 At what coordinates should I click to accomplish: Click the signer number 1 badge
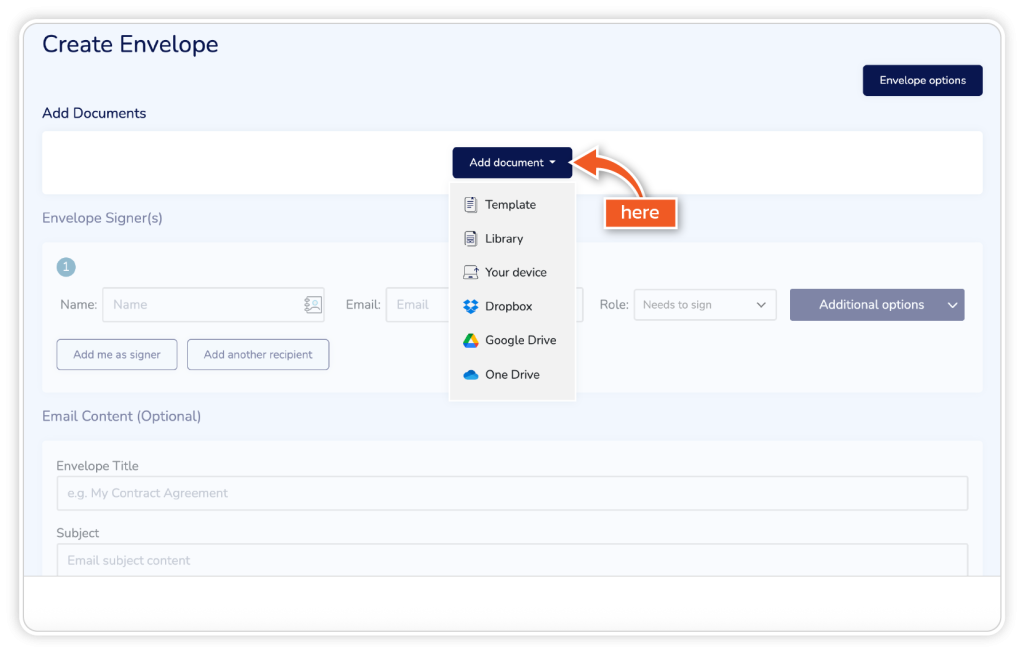tap(66, 267)
